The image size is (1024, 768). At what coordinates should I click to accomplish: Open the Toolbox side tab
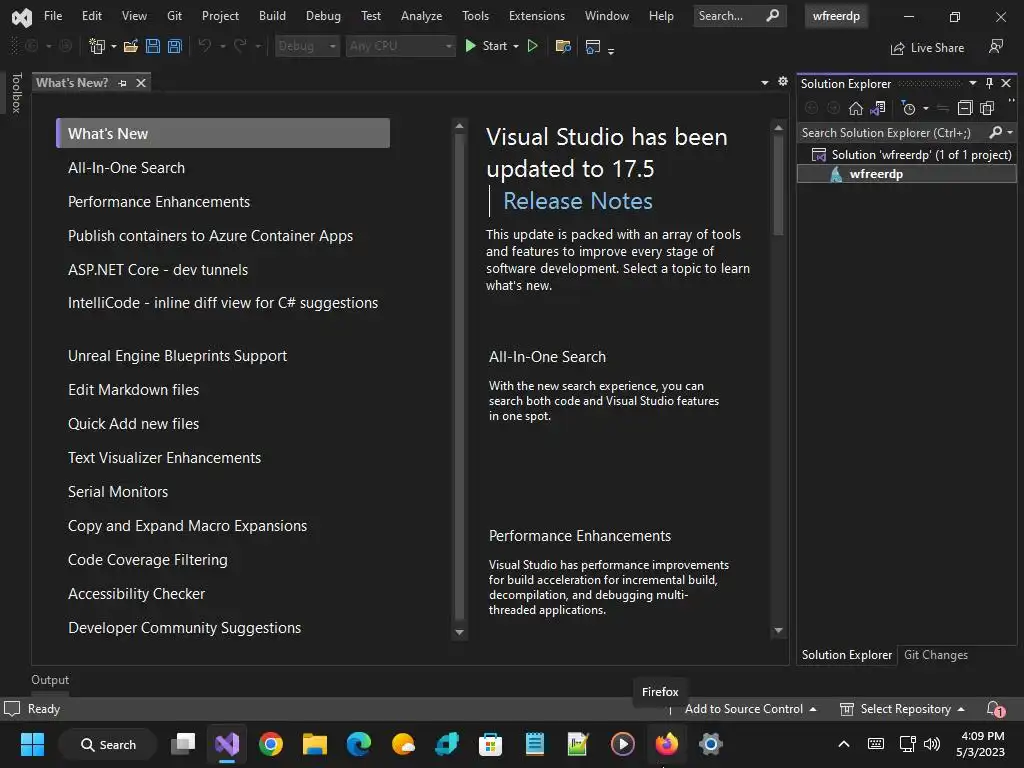(x=16, y=93)
